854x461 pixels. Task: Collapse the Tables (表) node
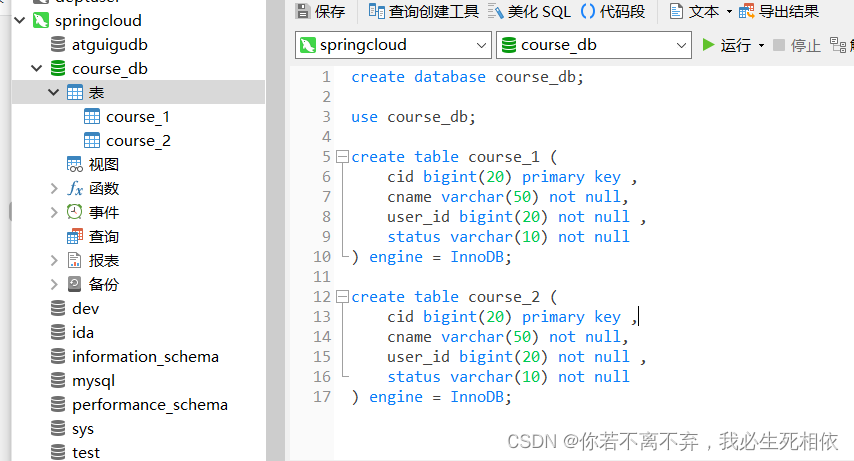click(x=53, y=93)
